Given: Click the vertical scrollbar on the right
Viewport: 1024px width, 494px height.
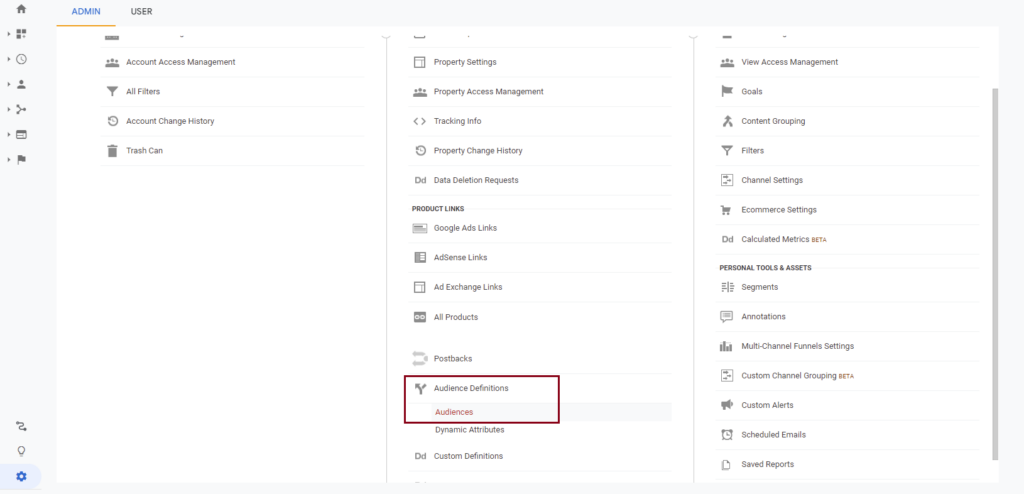Looking at the screenshot, I should [x=994, y=270].
